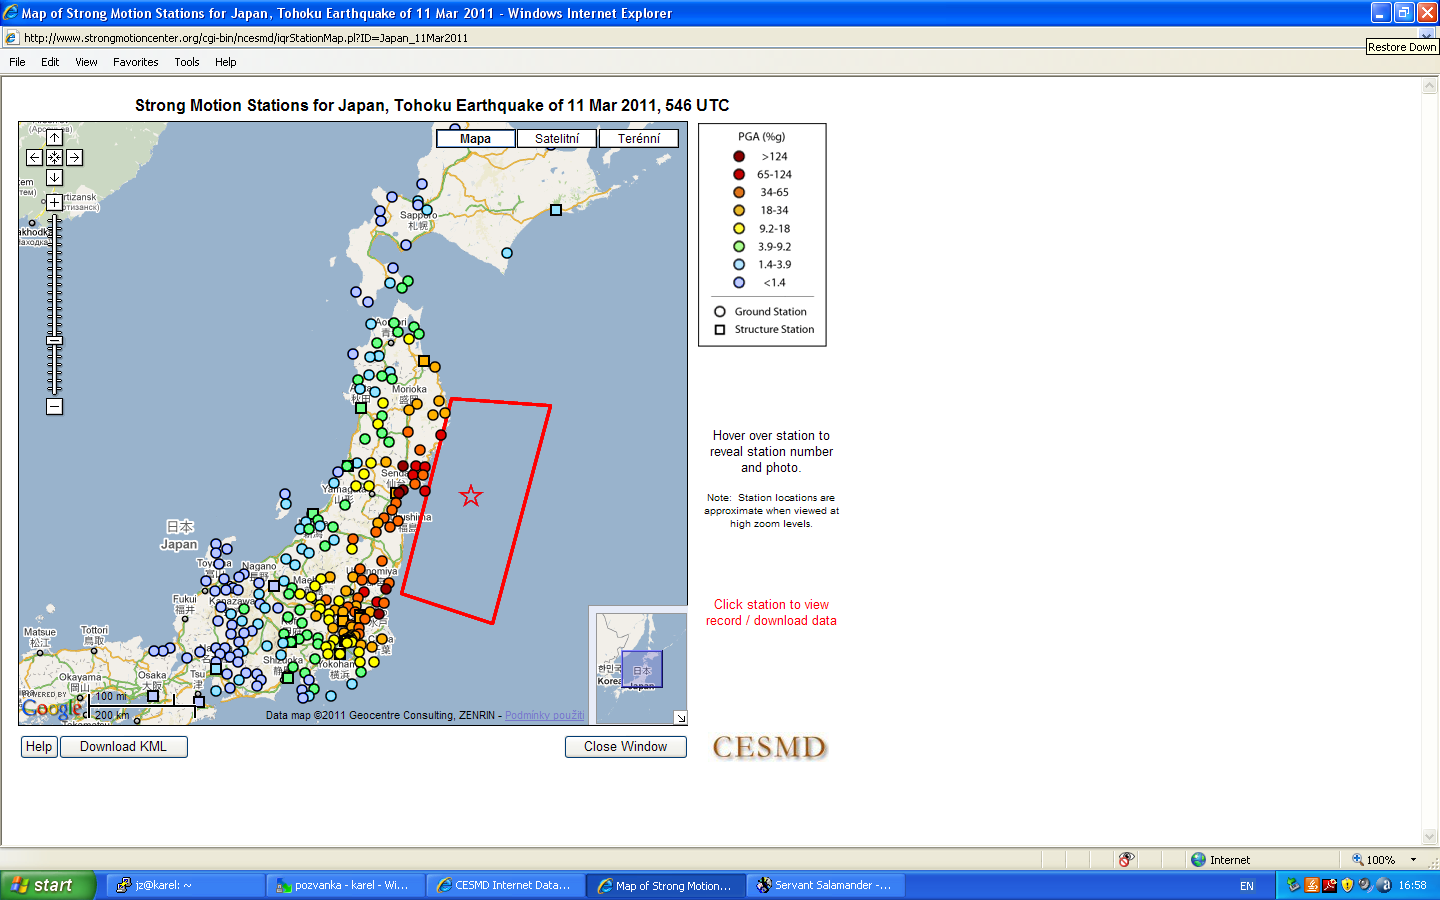Viewport: 1440px width, 900px height.
Task: Collapse the overview mini-map with its corner arrow
Action: (x=680, y=717)
